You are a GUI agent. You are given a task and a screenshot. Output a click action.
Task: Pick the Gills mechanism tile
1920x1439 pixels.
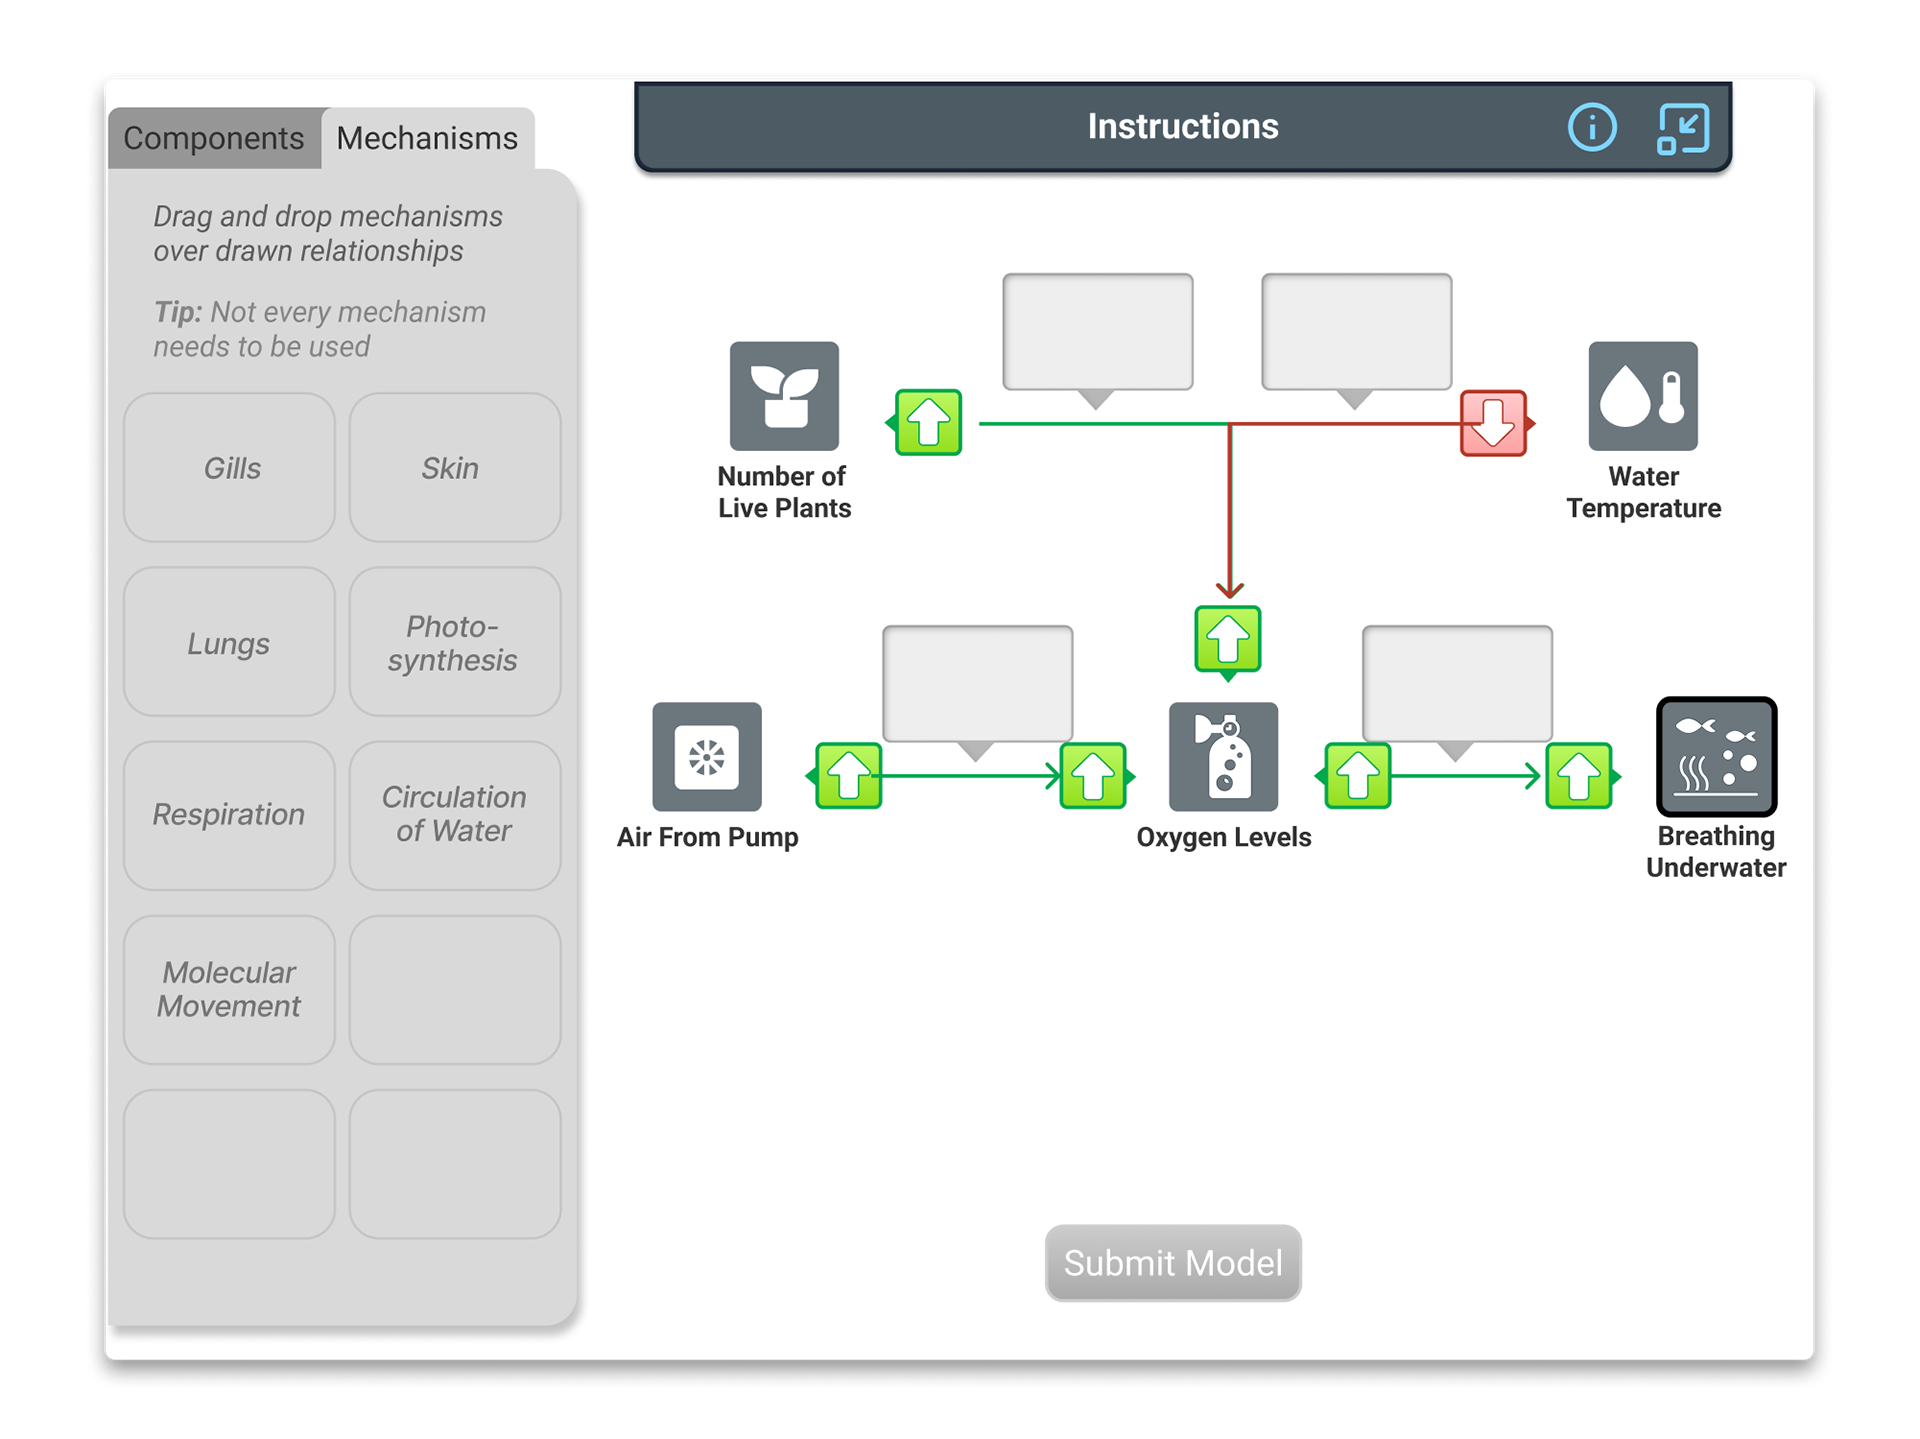pos(230,467)
